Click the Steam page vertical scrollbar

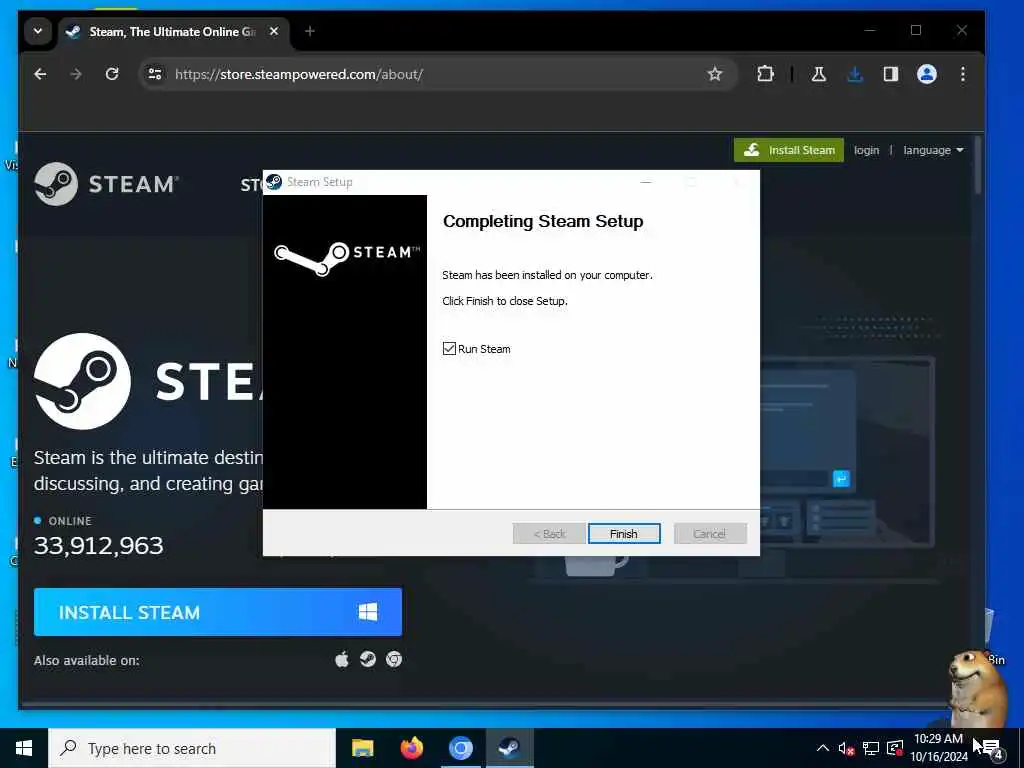[x=977, y=167]
